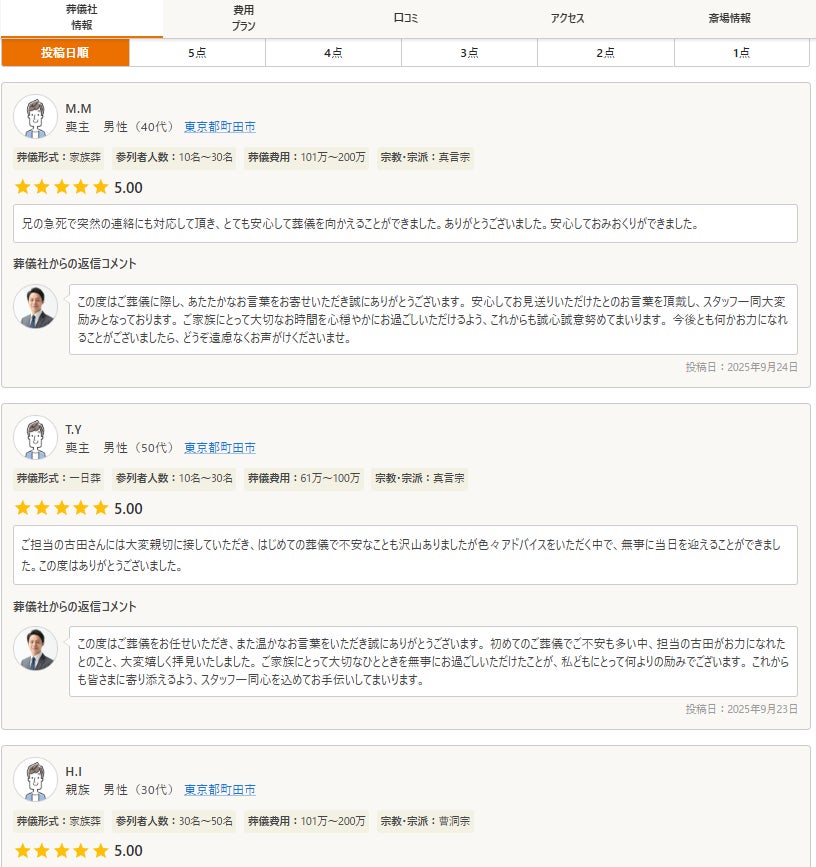This screenshot has width=816, height=867.
Task: Click staff photo in reply to T.Y
Action: (35, 649)
